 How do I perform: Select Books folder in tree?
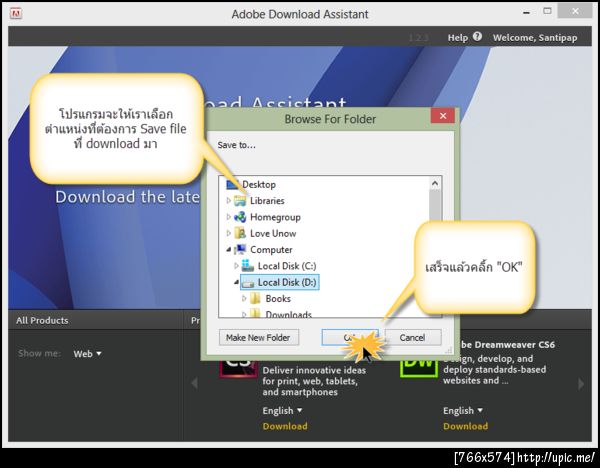pos(278,298)
